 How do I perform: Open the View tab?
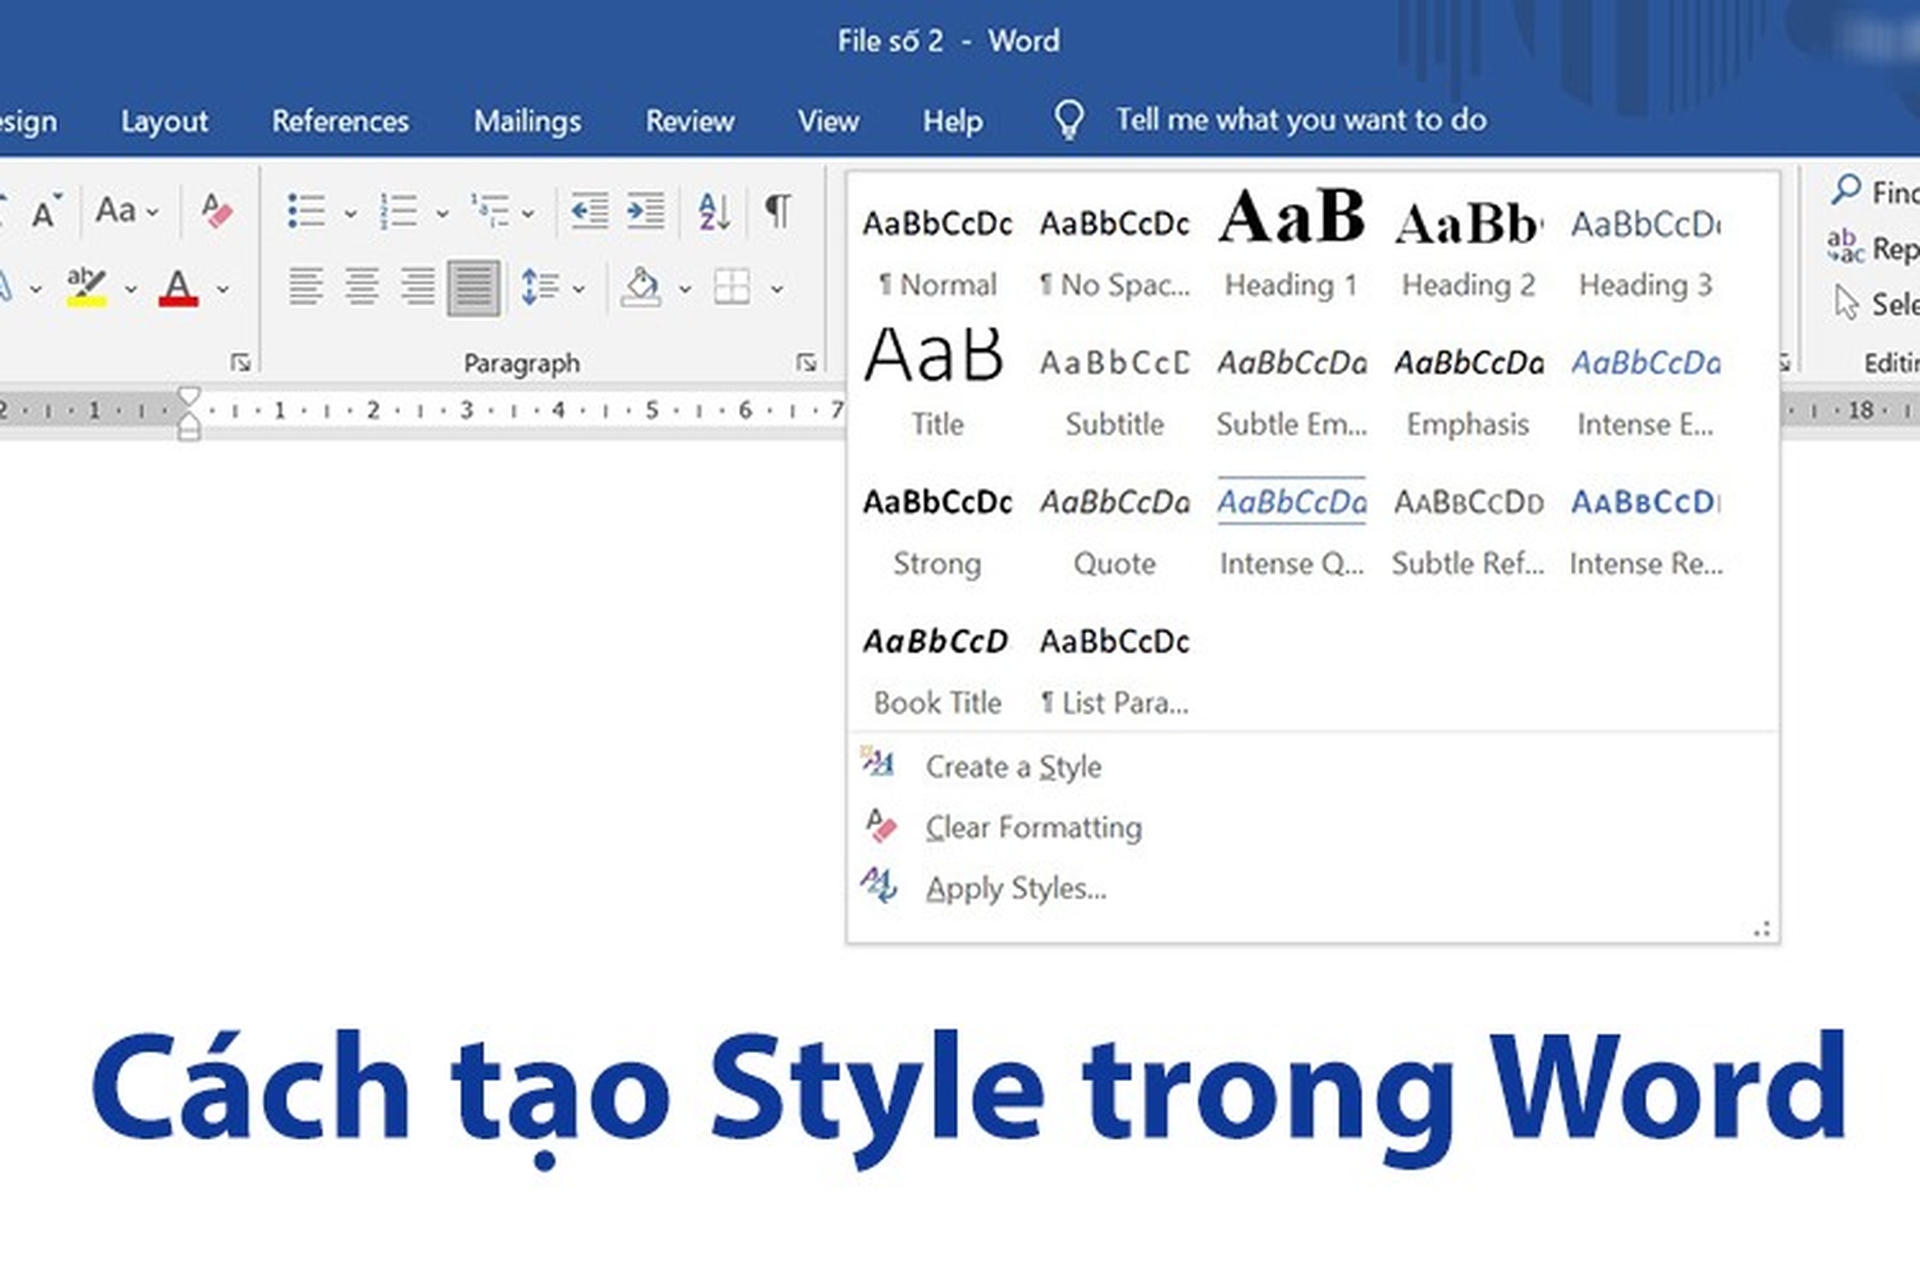[x=828, y=121]
